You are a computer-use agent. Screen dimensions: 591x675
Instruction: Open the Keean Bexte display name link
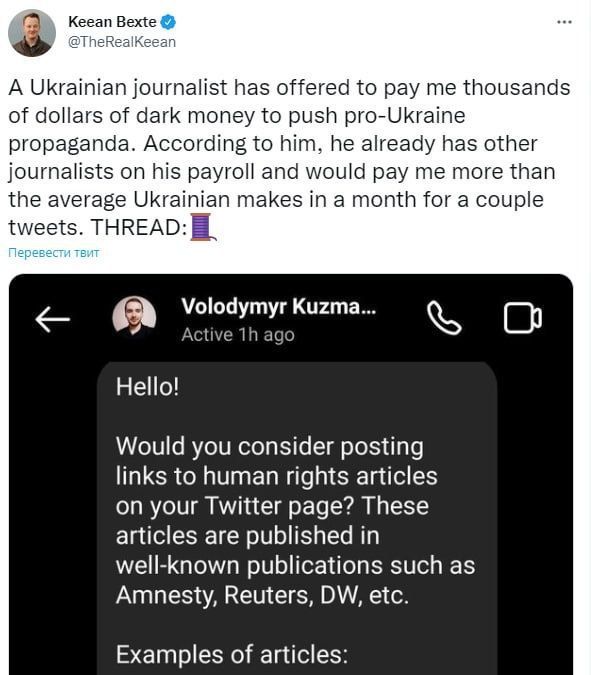tap(112, 22)
